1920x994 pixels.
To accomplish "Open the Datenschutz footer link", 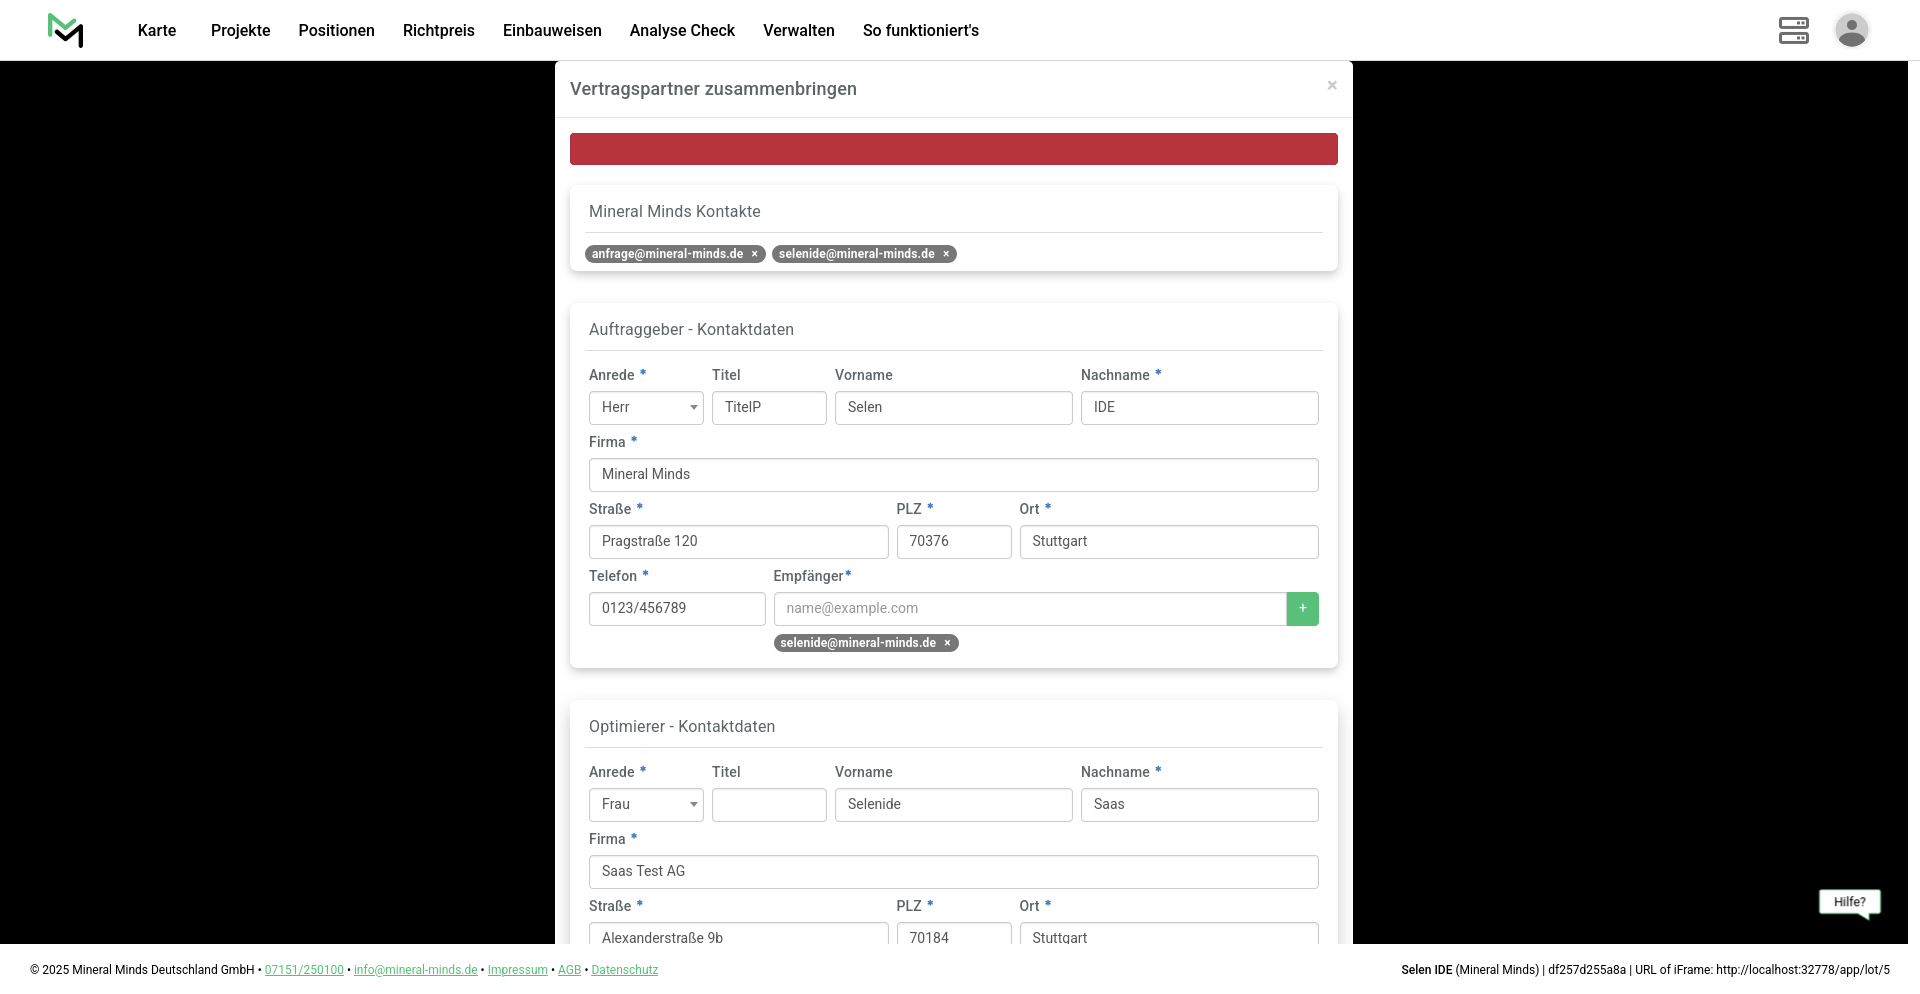I will pos(624,970).
